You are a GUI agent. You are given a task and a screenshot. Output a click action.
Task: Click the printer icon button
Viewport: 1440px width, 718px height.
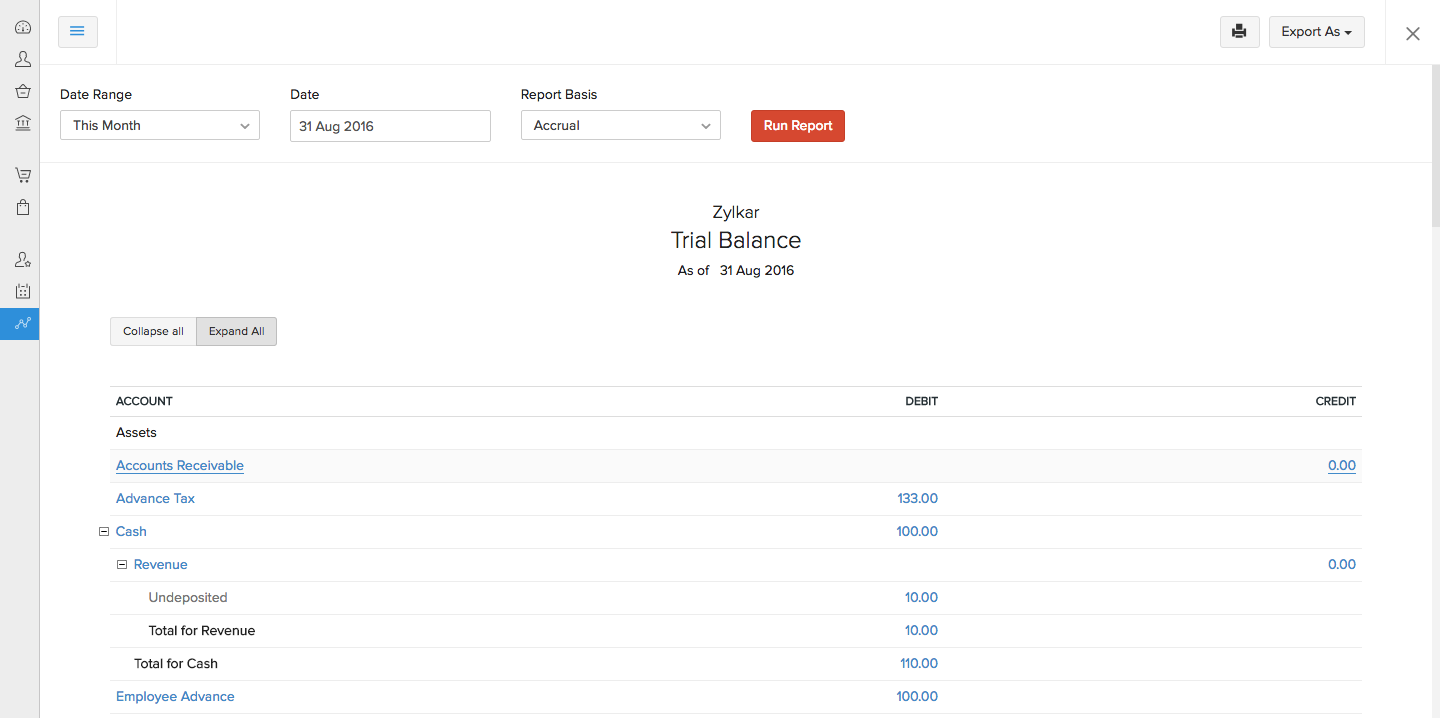[1239, 32]
